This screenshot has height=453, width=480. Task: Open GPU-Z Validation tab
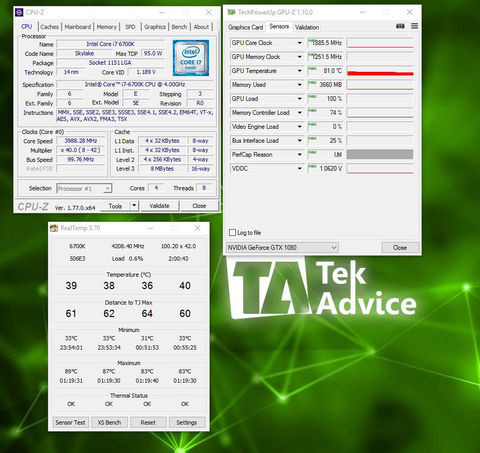[307, 27]
